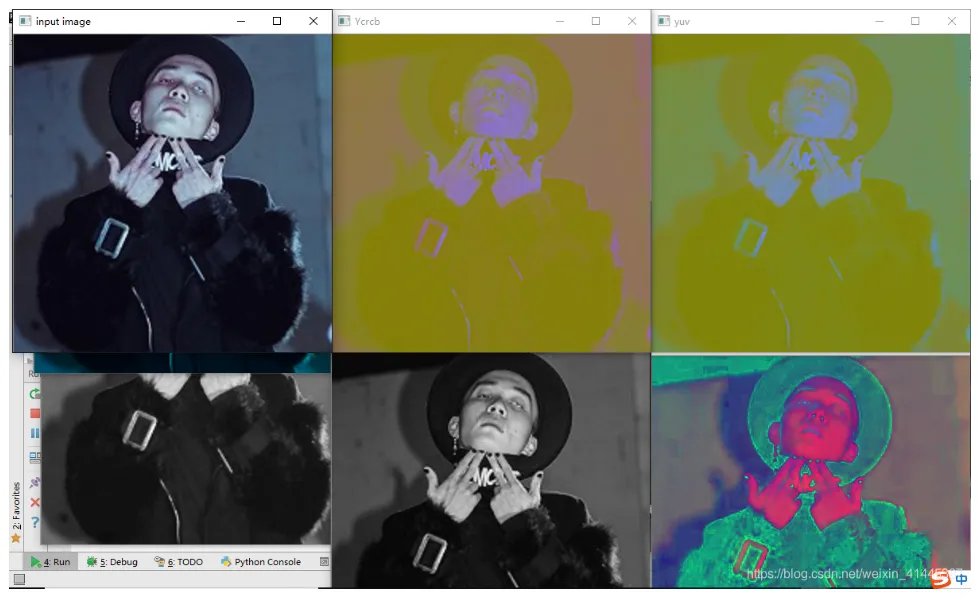The image size is (980, 607).
Task: Focus the window by its Ycrcb title
Action: click(x=368, y=21)
